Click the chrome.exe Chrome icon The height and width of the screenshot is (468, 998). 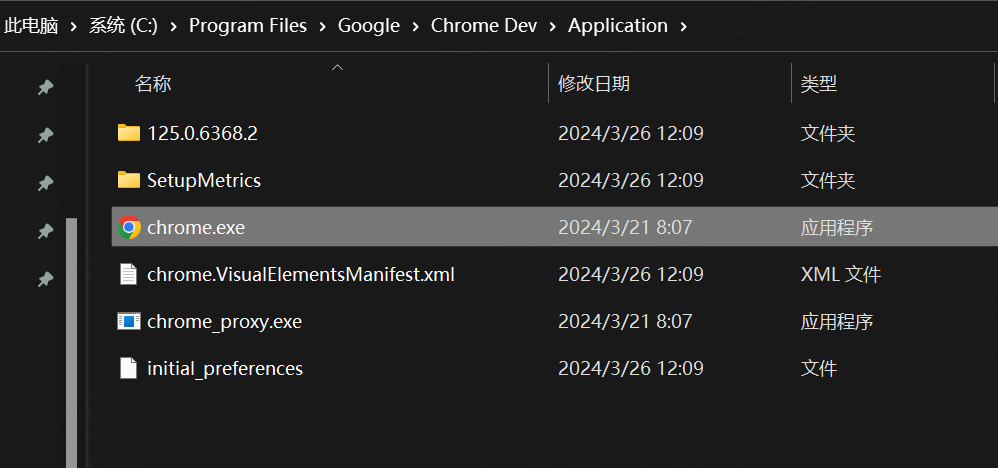click(128, 228)
